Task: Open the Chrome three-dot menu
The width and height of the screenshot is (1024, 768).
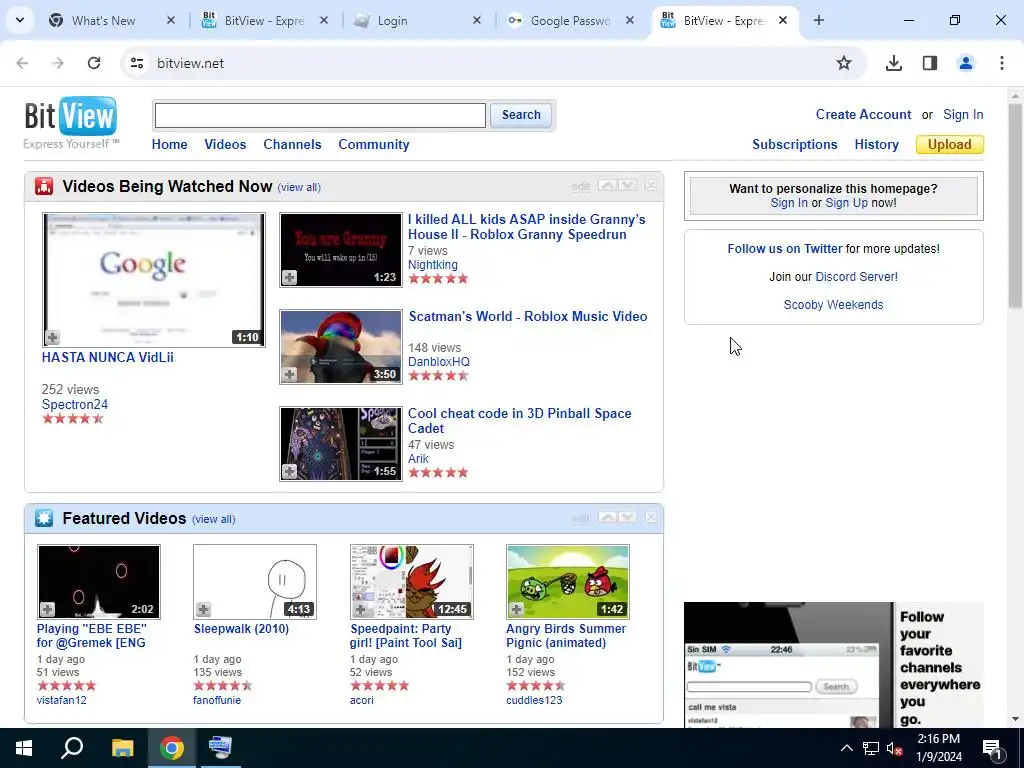Action: (1001, 63)
